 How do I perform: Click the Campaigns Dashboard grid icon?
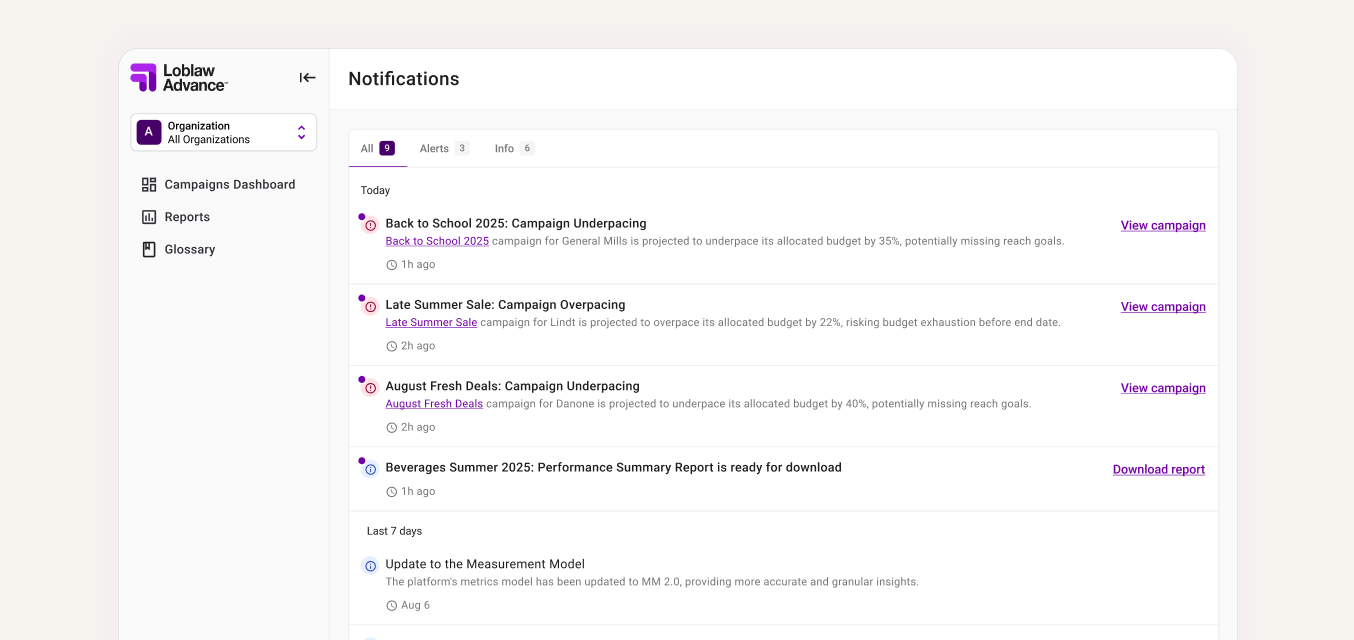pos(149,184)
